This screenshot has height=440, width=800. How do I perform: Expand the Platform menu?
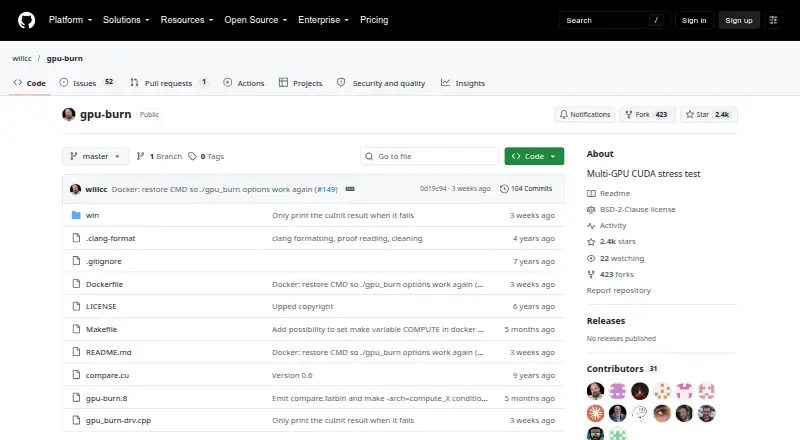(x=70, y=20)
